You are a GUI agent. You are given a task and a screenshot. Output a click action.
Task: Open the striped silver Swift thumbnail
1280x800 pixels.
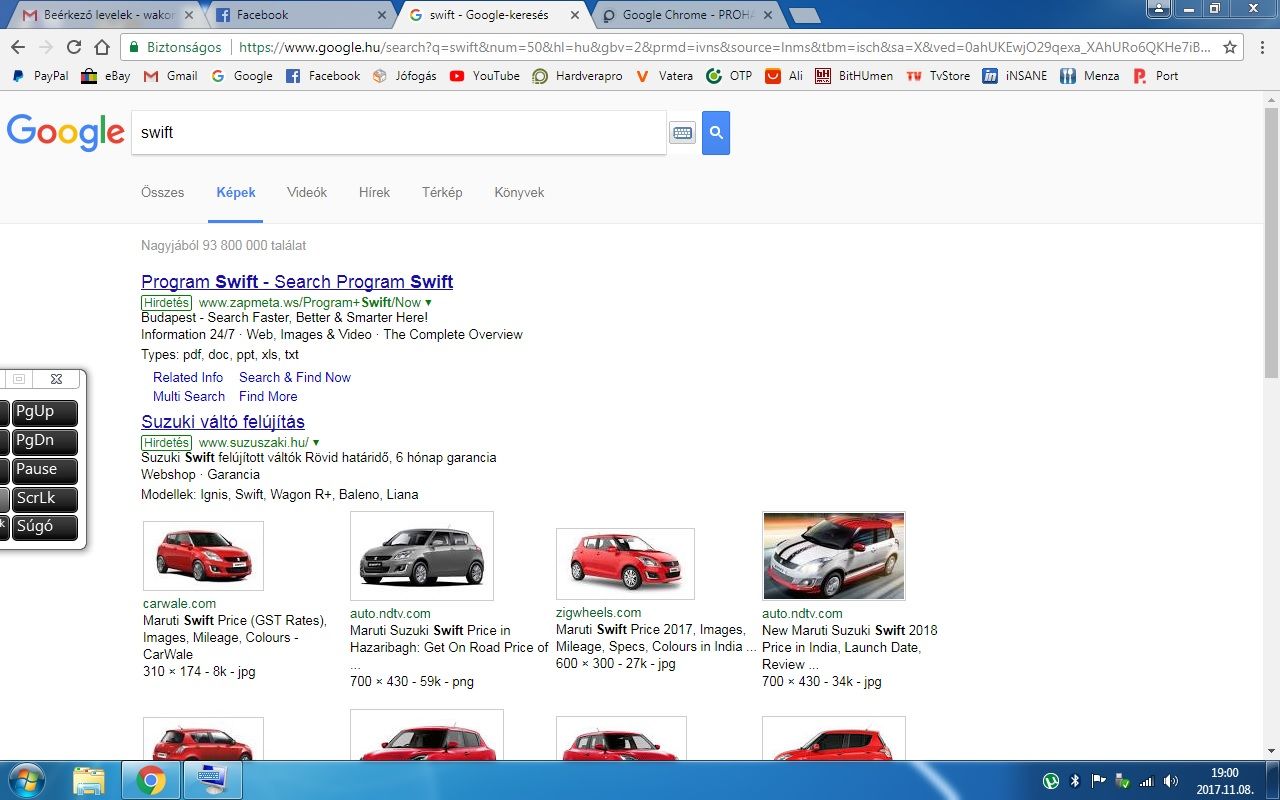[834, 556]
